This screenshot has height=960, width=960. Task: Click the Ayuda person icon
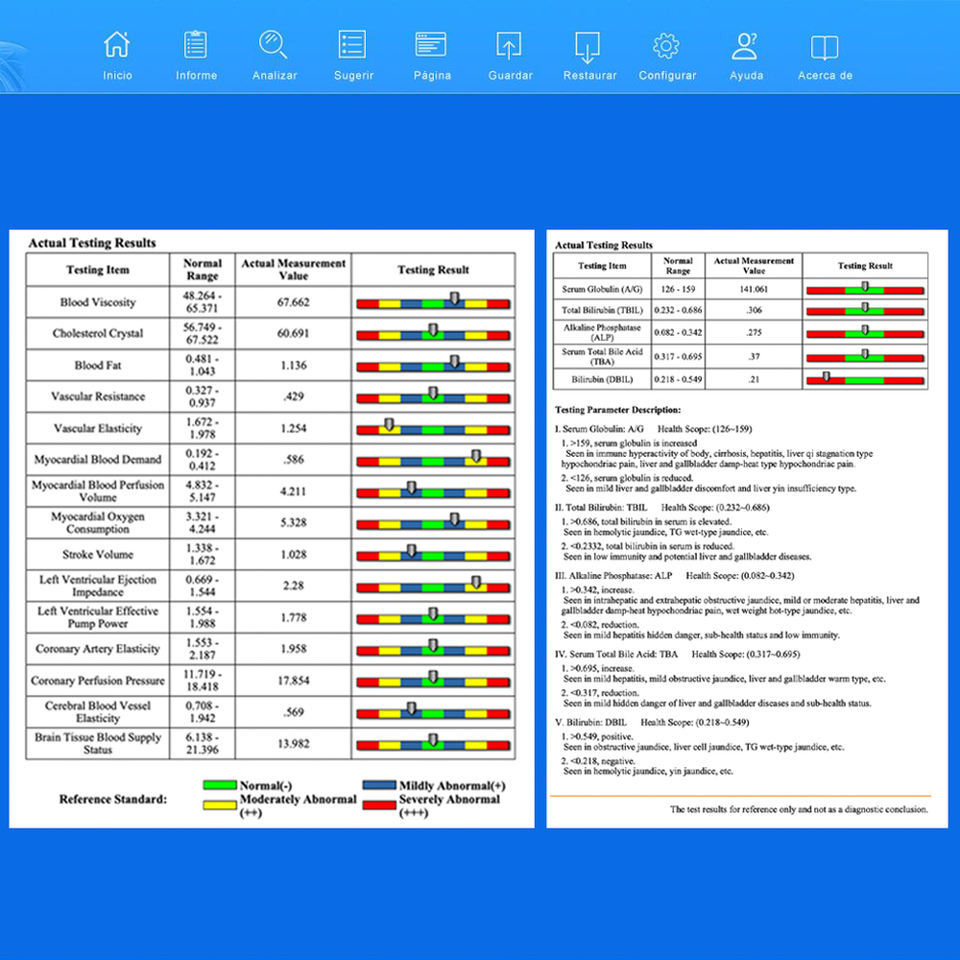(745, 46)
